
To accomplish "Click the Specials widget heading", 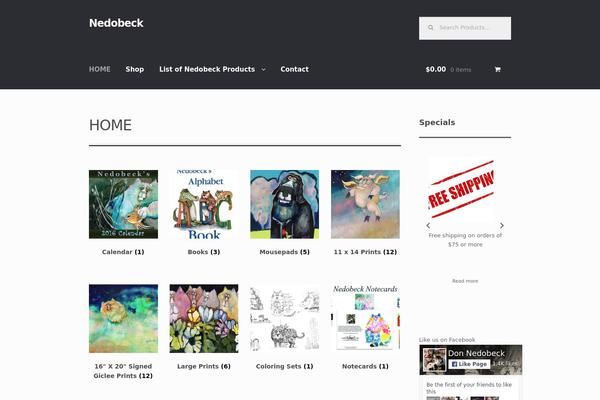I will pyautogui.click(x=437, y=122).
